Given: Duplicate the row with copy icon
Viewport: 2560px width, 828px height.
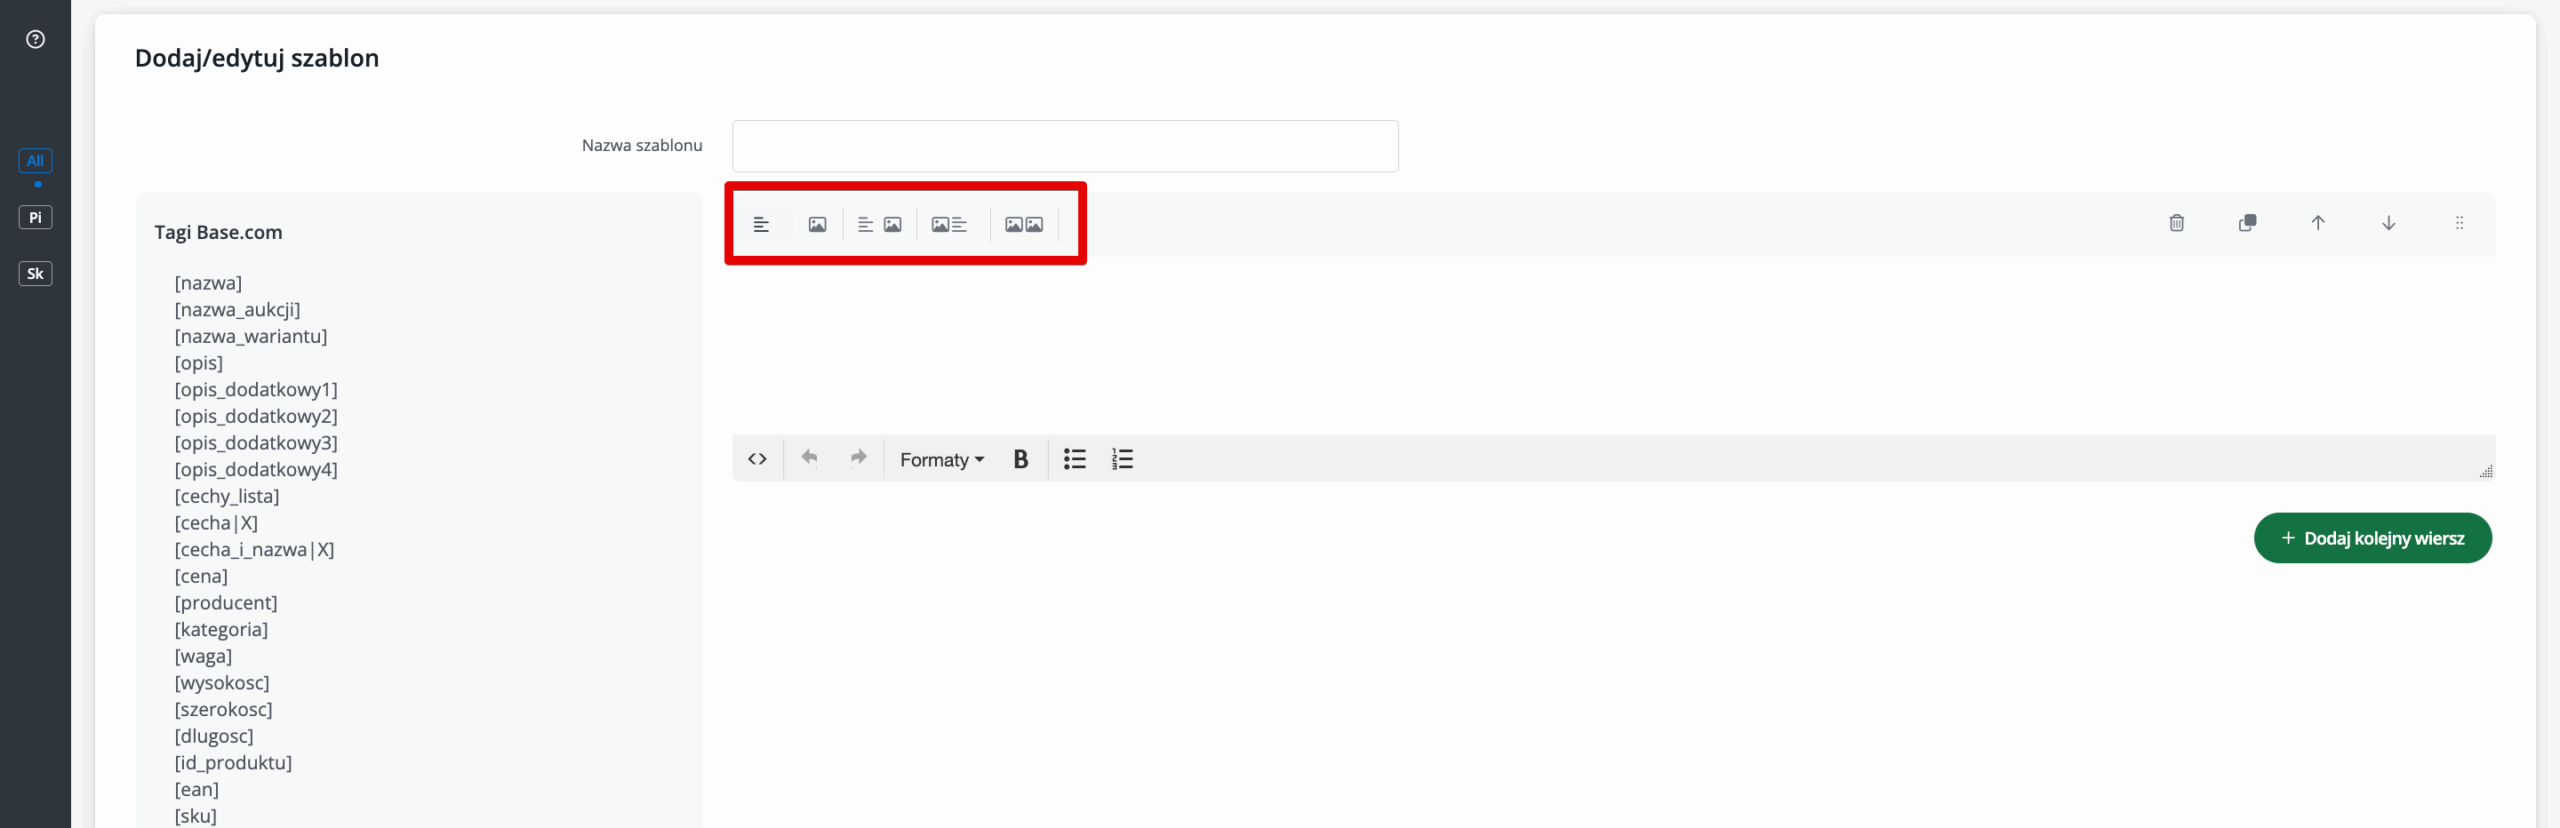Looking at the screenshot, I should pyautogui.click(x=2247, y=223).
